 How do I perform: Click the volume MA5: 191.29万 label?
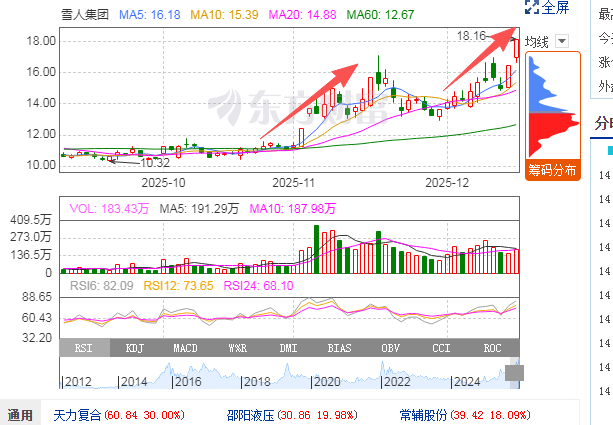(x=199, y=208)
